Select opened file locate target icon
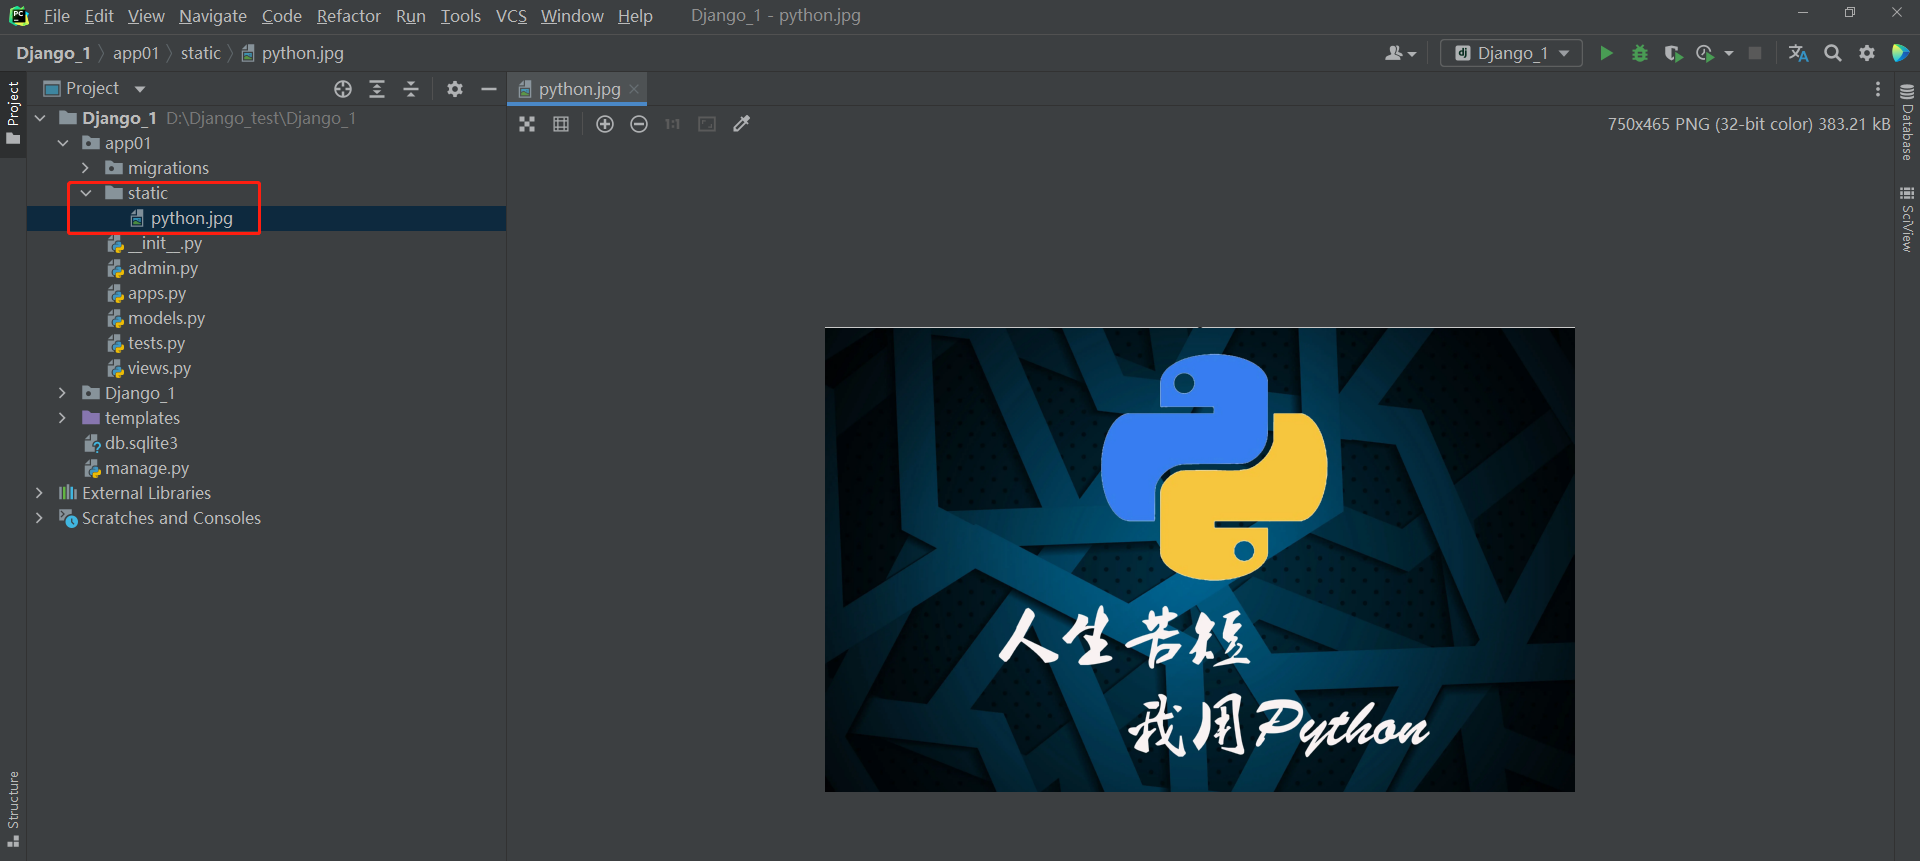The width and height of the screenshot is (1920, 861). coord(343,89)
